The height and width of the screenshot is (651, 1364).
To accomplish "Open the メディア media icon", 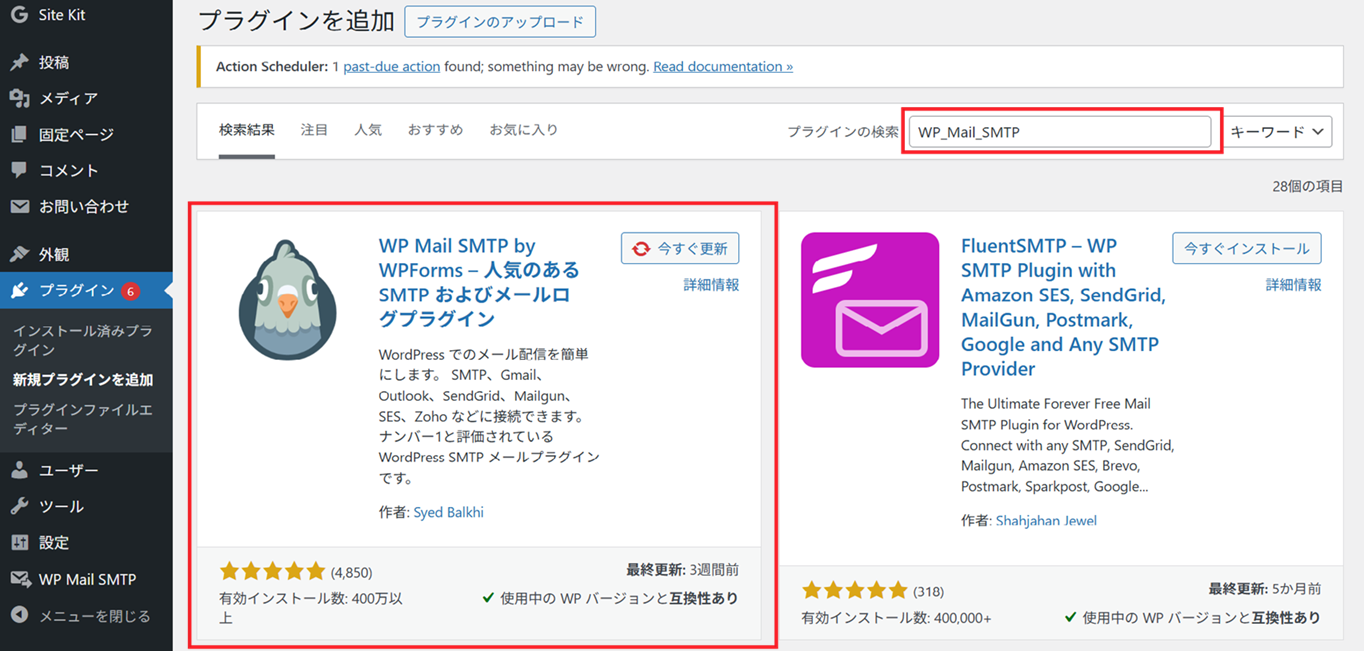I will click(x=19, y=98).
